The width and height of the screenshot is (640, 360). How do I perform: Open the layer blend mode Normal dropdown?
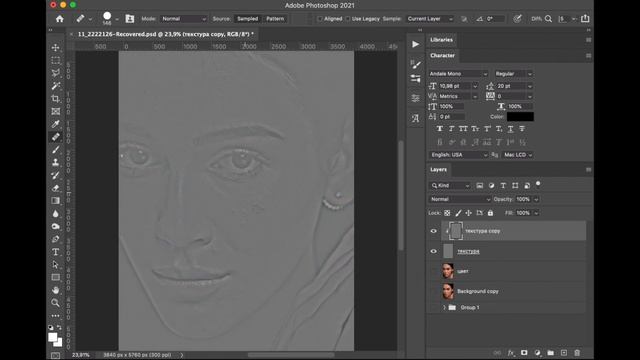pyautogui.click(x=460, y=199)
